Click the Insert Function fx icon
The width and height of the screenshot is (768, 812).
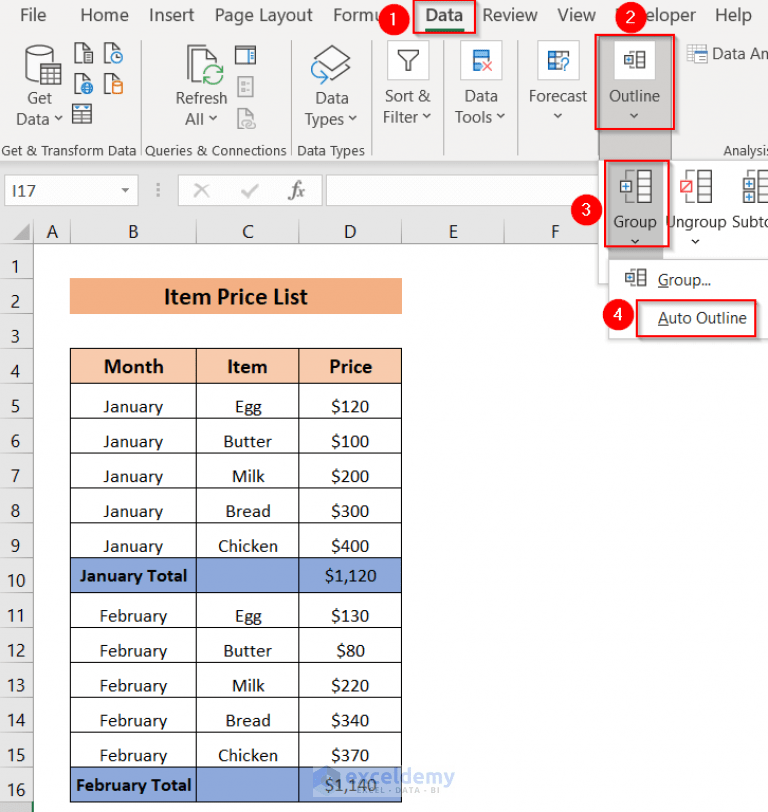pos(296,191)
